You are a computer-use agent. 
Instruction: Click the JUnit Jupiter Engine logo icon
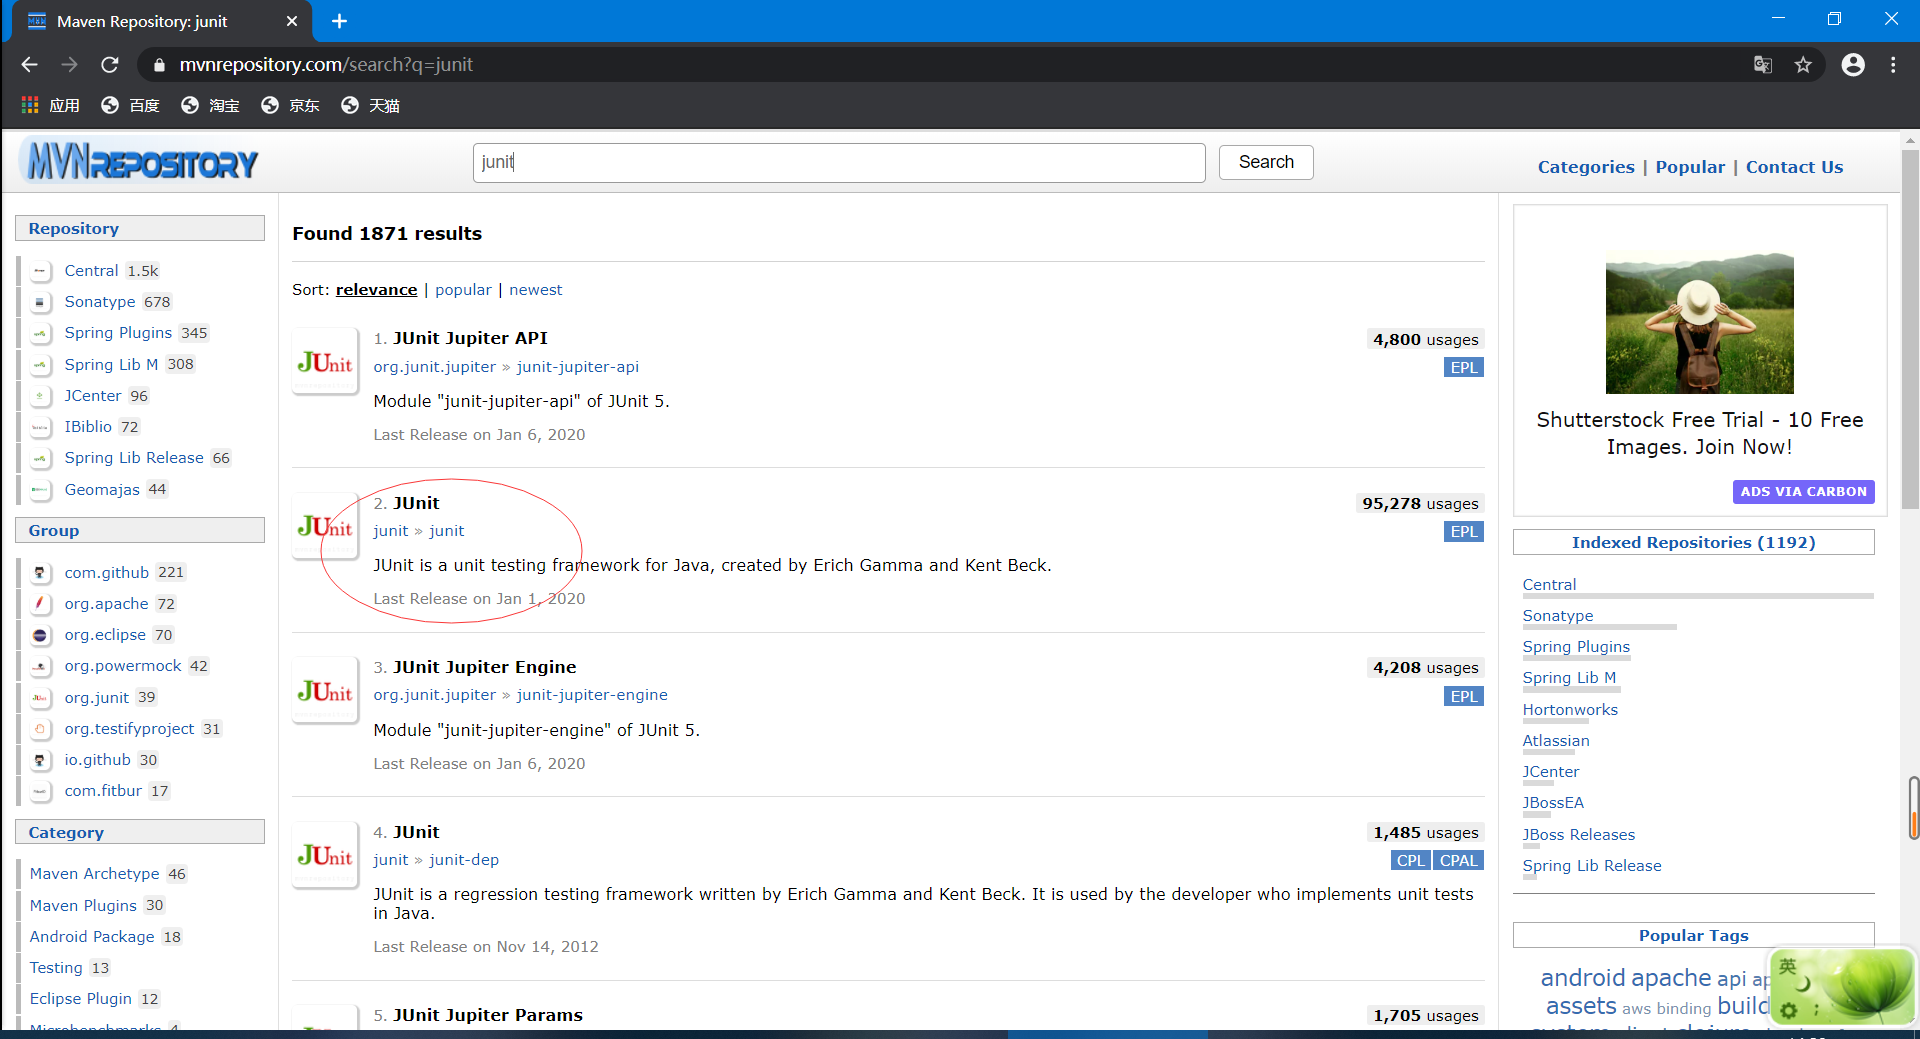[325, 690]
